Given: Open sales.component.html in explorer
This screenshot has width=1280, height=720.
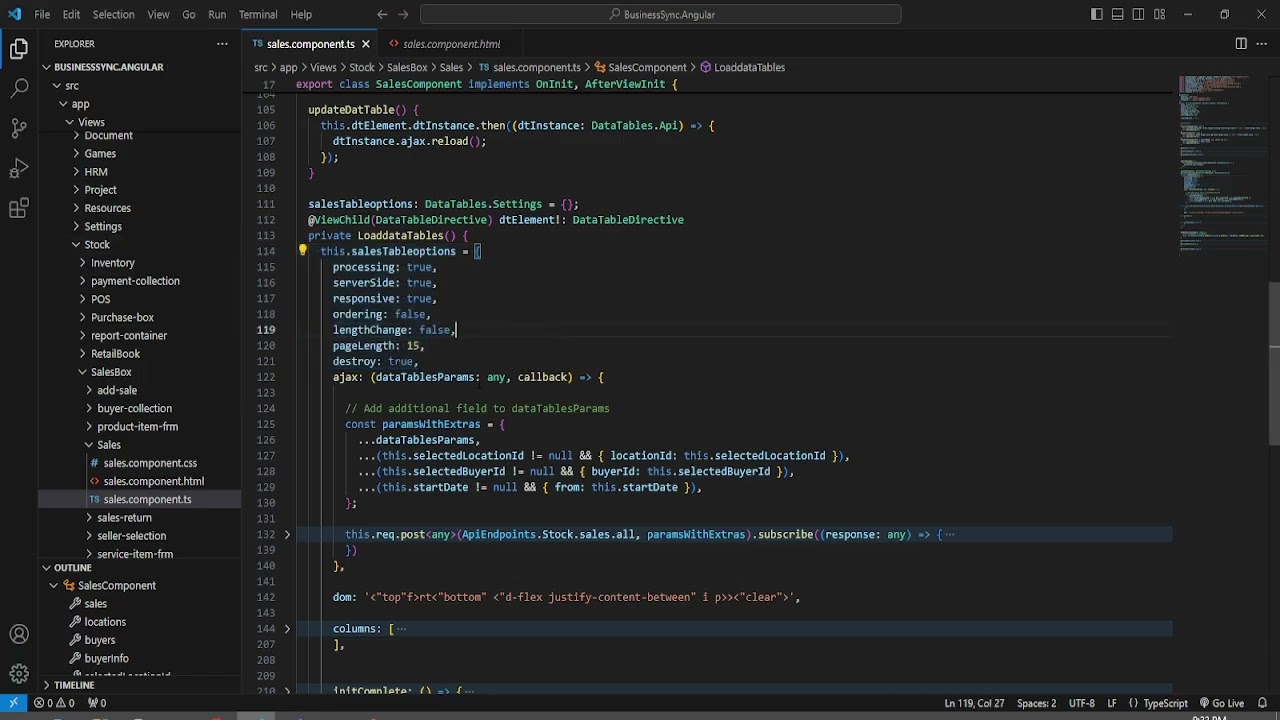Looking at the screenshot, I should [x=153, y=481].
